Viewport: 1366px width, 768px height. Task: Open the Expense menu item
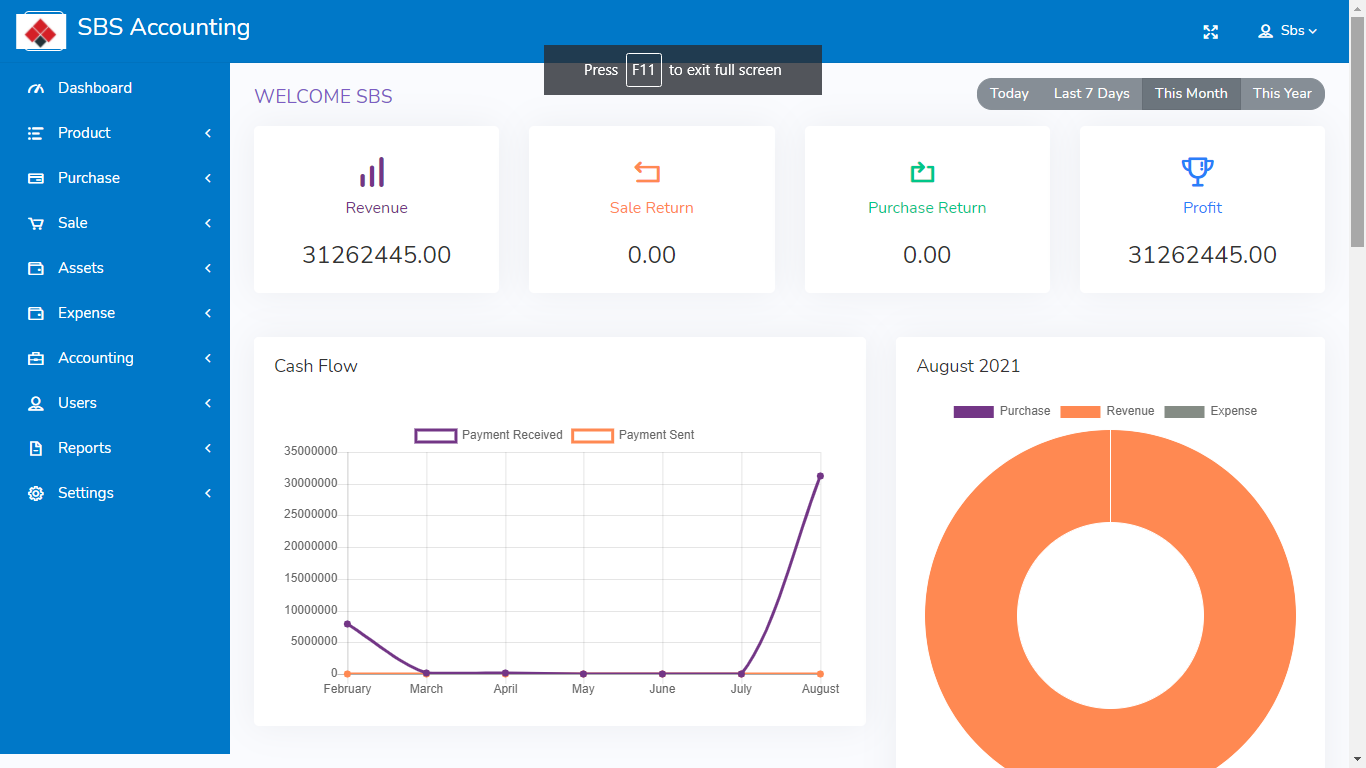(x=115, y=313)
